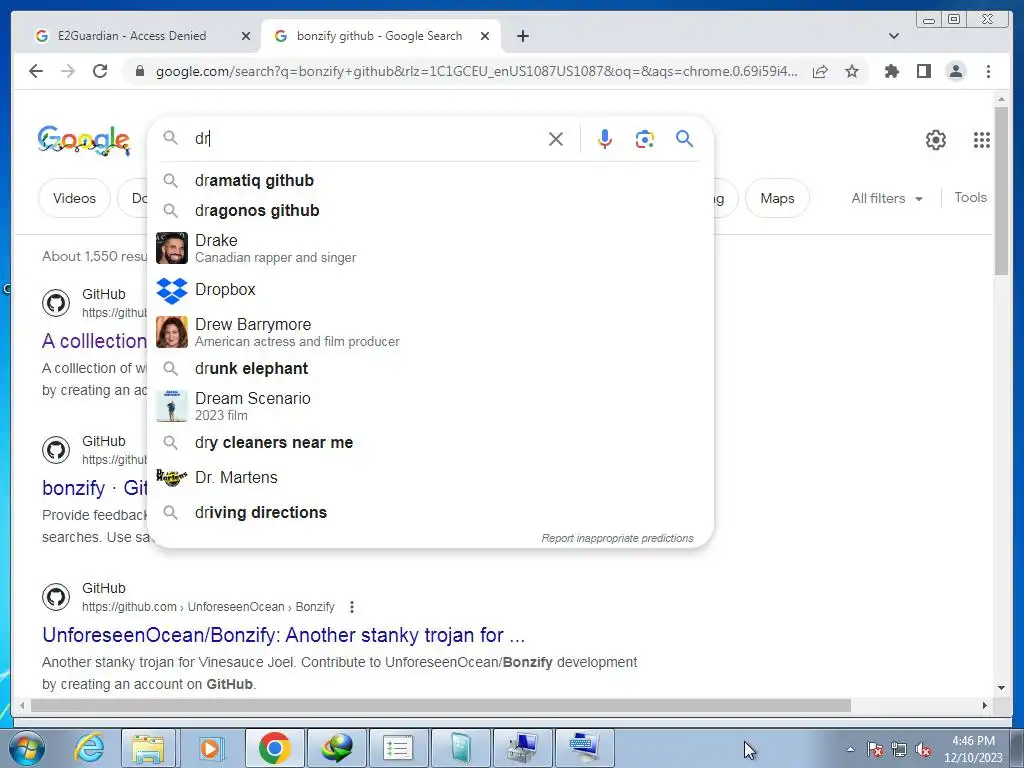Expand the All filters dropdown
The height and width of the screenshot is (768, 1024).
click(887, 199)
